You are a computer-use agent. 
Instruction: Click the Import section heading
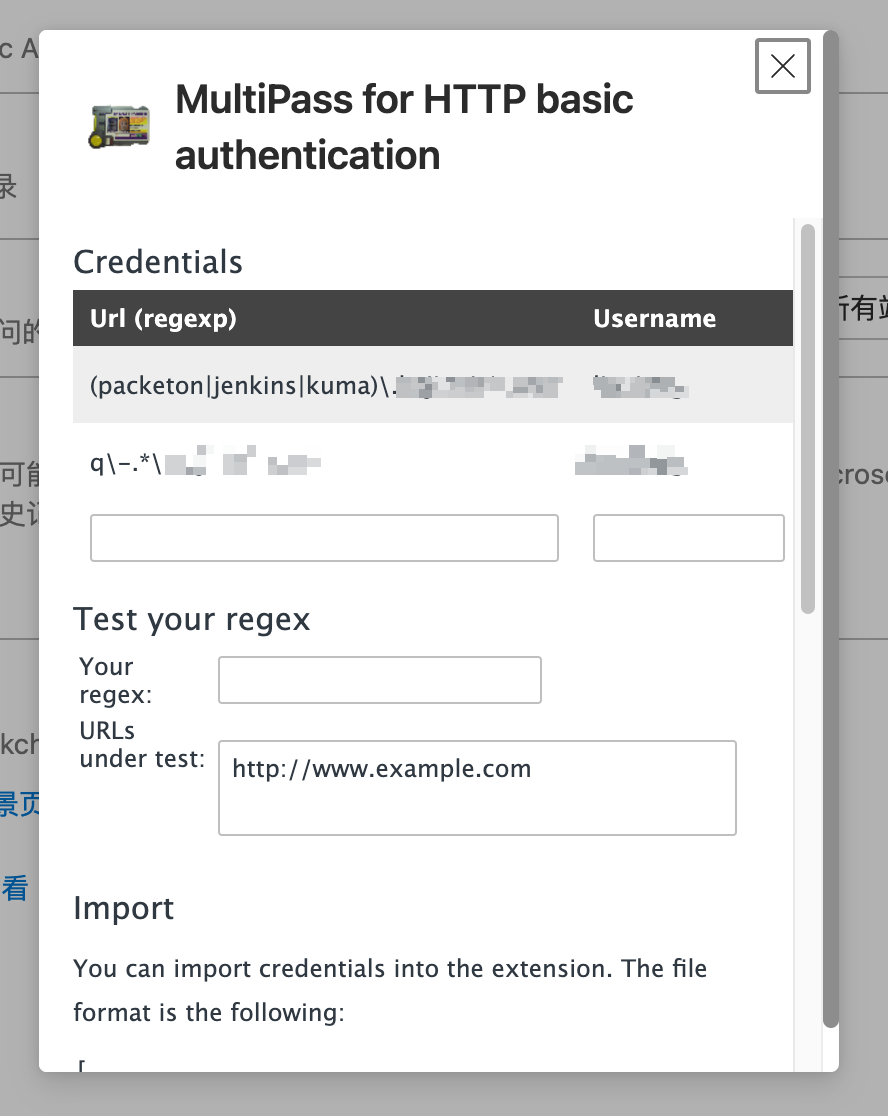(124, 908)
